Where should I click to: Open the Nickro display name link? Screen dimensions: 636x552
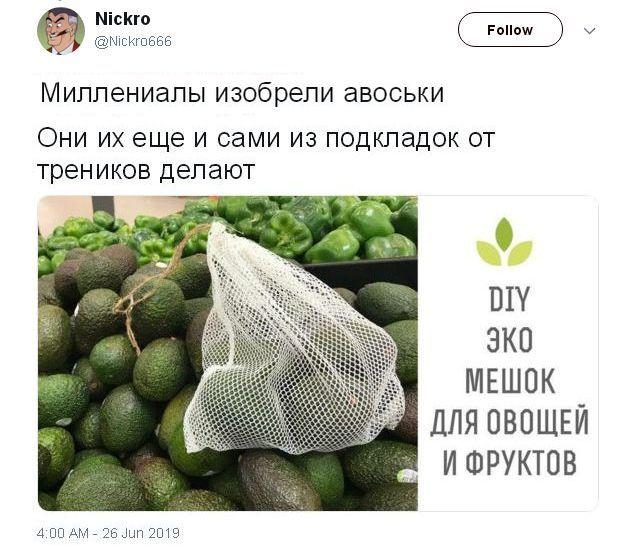pos(122,19)
